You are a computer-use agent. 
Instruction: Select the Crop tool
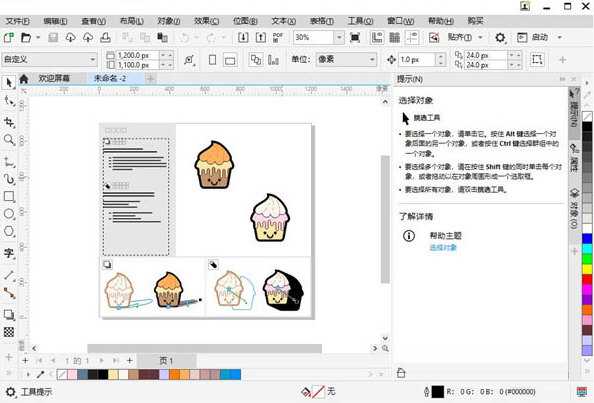9,122
